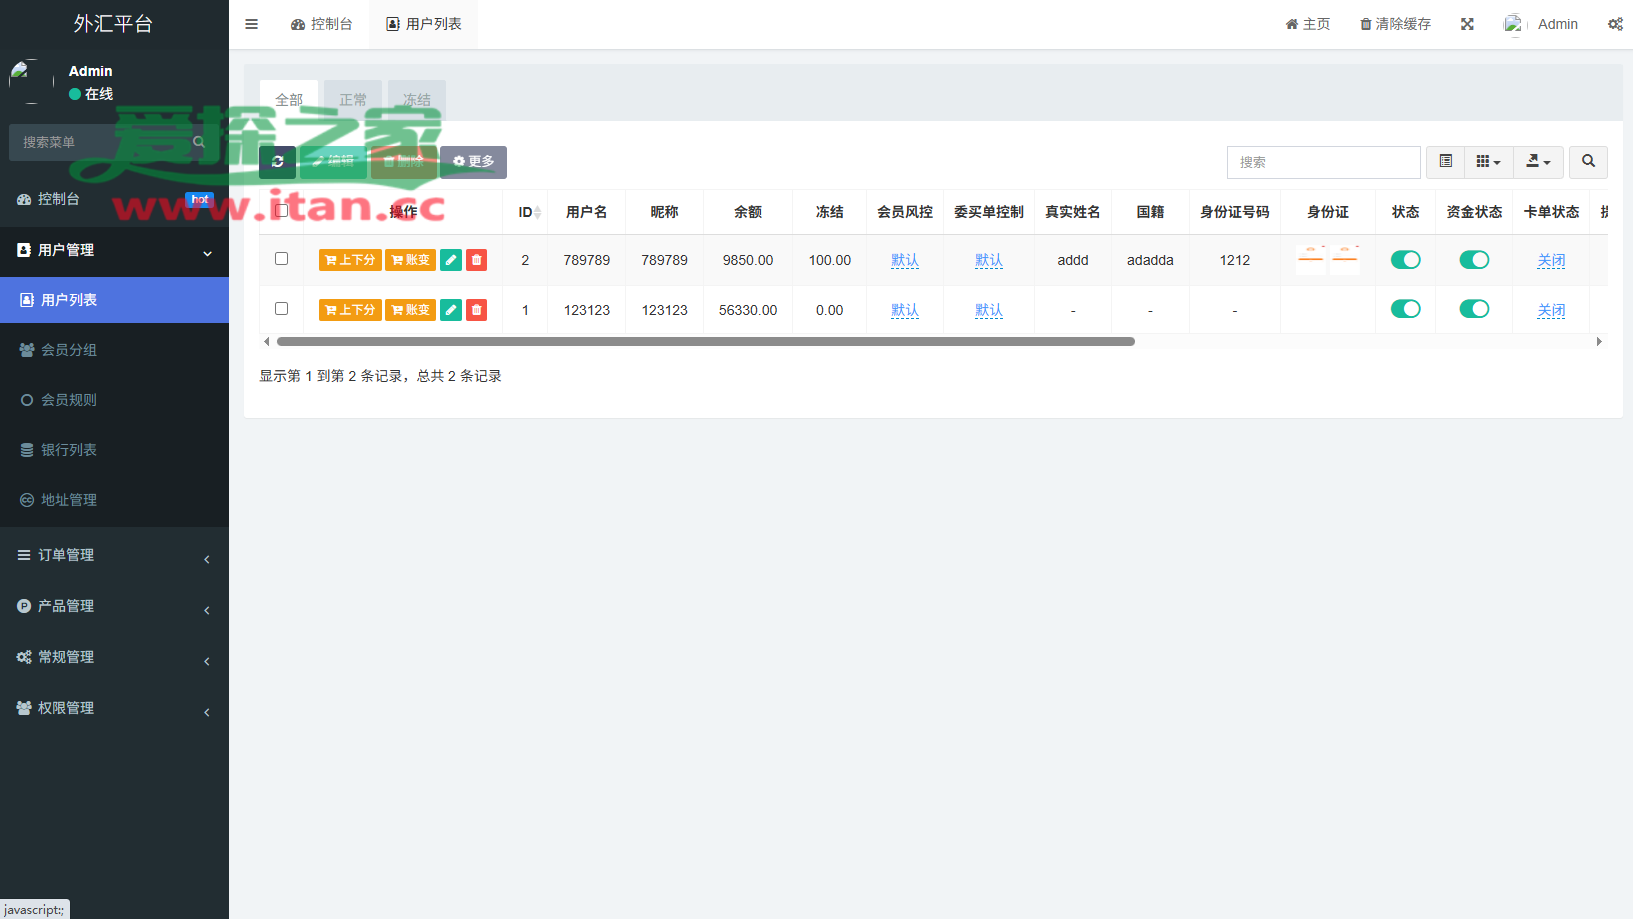Open the export dropdown button
Viewport: 1633px width, 919px height.
pos(1538,162)
